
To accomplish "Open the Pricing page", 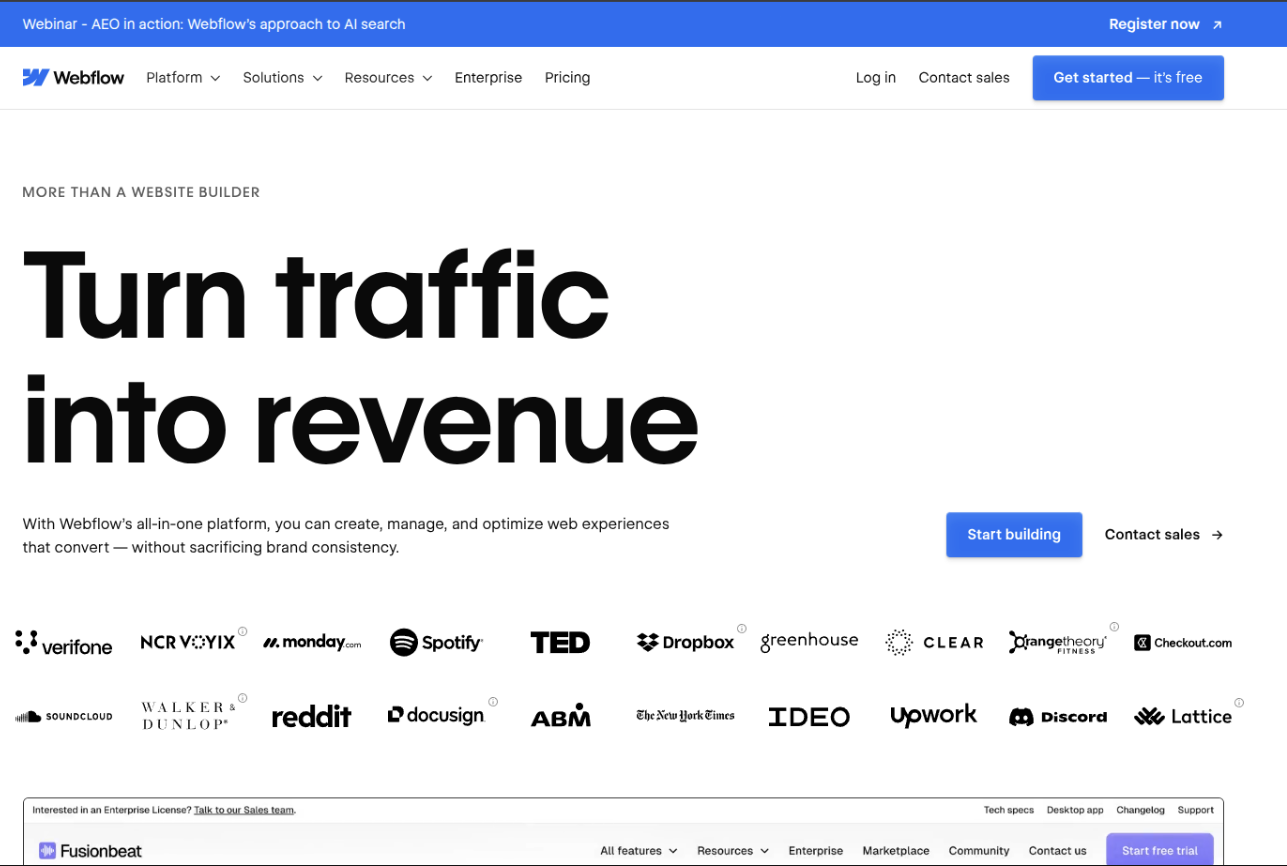I will pyautogui.click(x=567, y=78).
